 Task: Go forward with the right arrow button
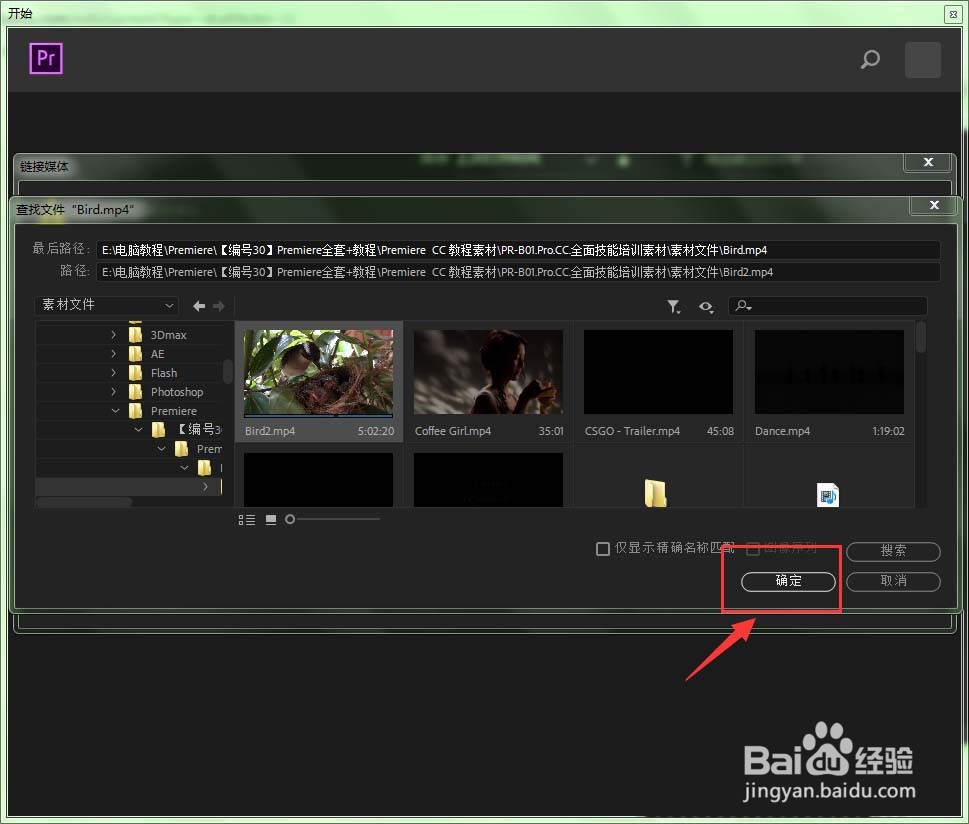point(219,306)
